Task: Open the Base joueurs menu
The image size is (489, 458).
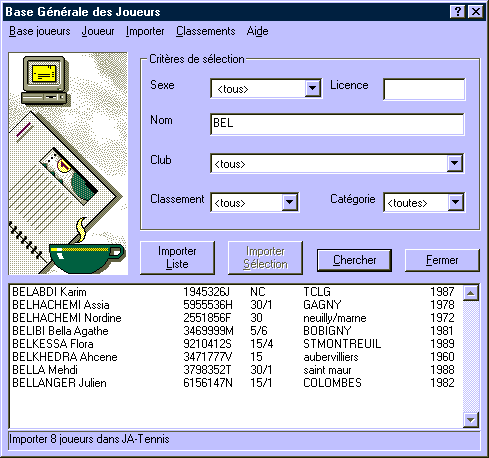Action: coord(40,31)
